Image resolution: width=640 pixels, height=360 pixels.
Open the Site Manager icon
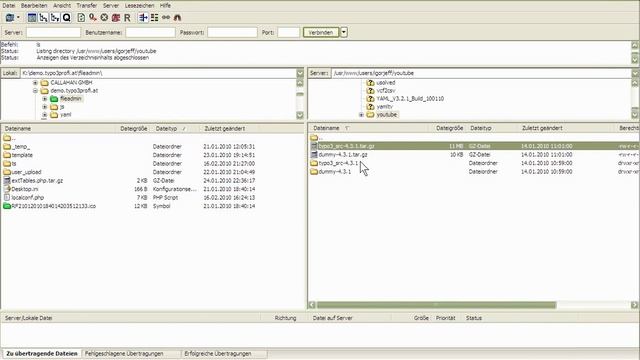coord(10,18)
